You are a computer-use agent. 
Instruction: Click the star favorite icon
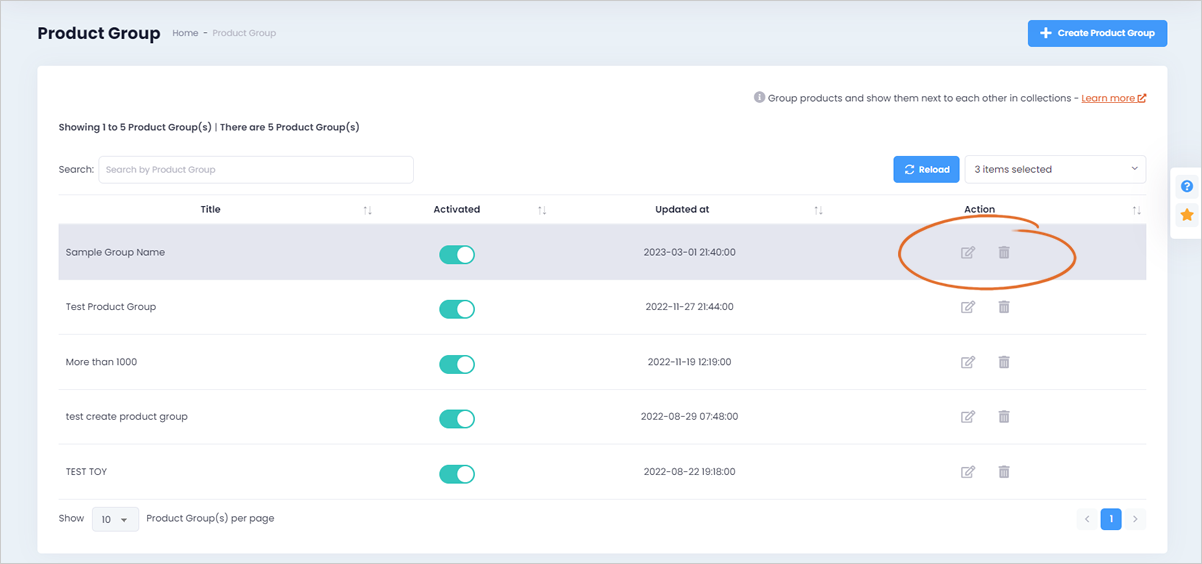[1186, 215]
